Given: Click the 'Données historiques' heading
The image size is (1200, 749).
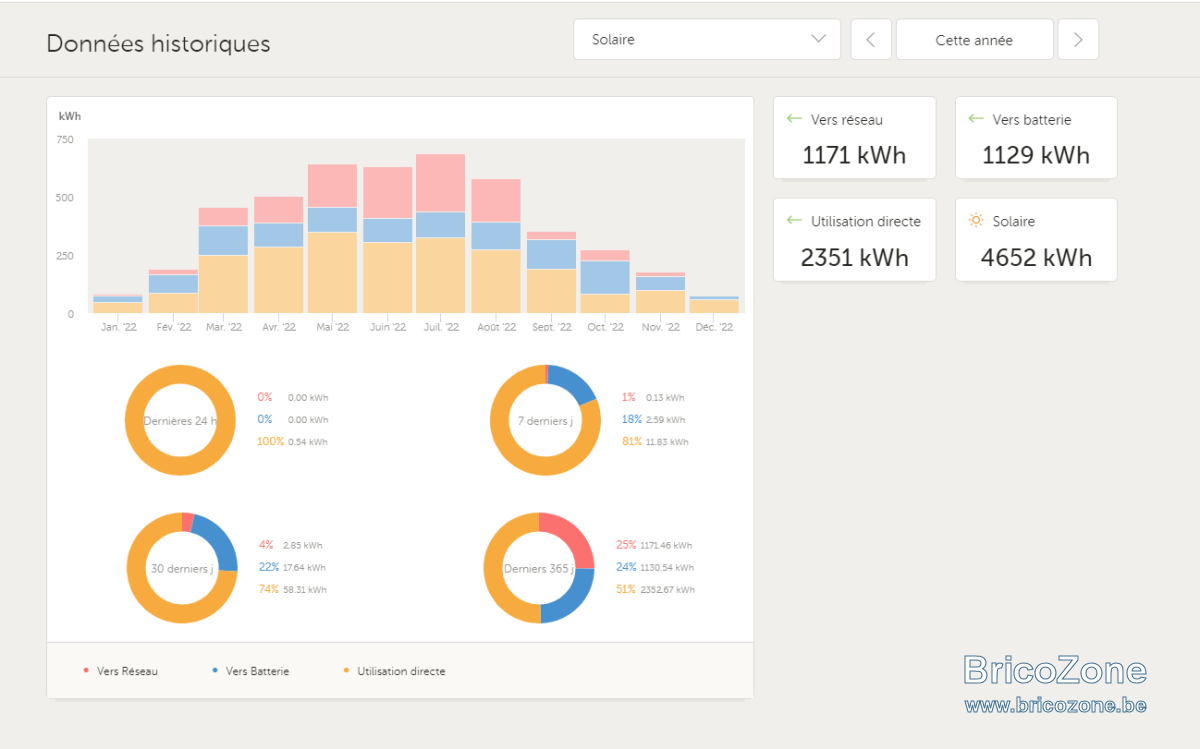Looking at the screenshot, I should 158,44.
